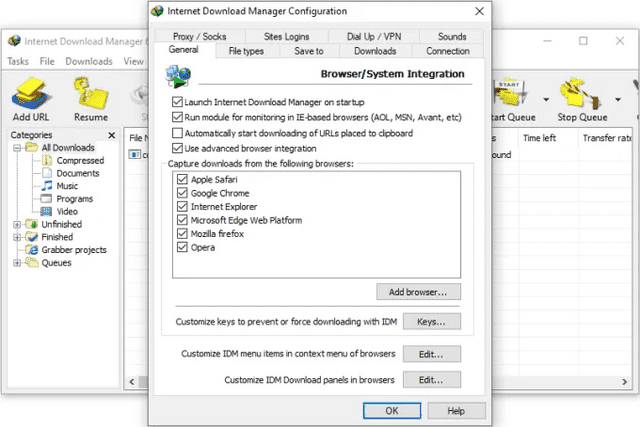640x427 pixels.
Task: Open the Downloads menu
Action: [x=89, y=61]
